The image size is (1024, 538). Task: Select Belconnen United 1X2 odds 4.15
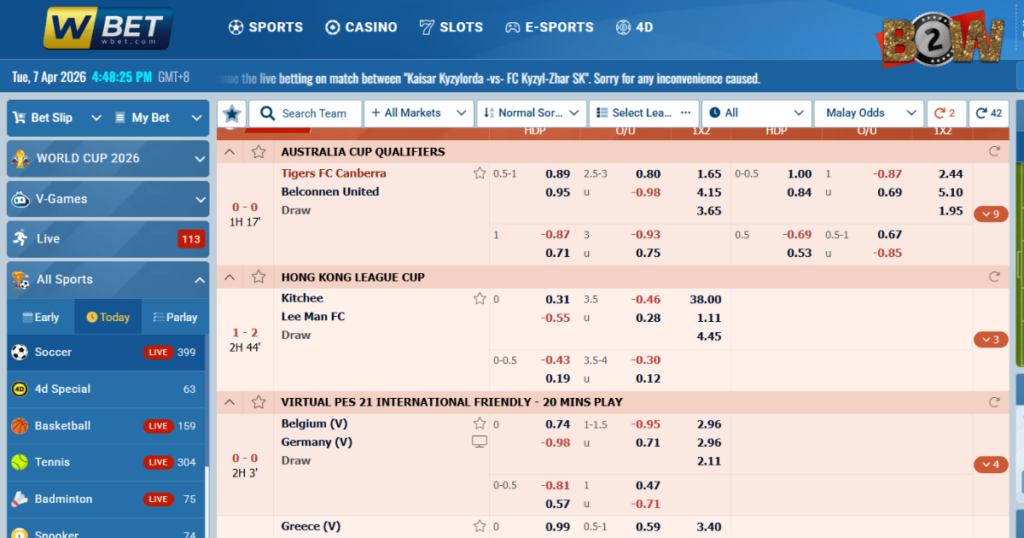coord(709,193)
